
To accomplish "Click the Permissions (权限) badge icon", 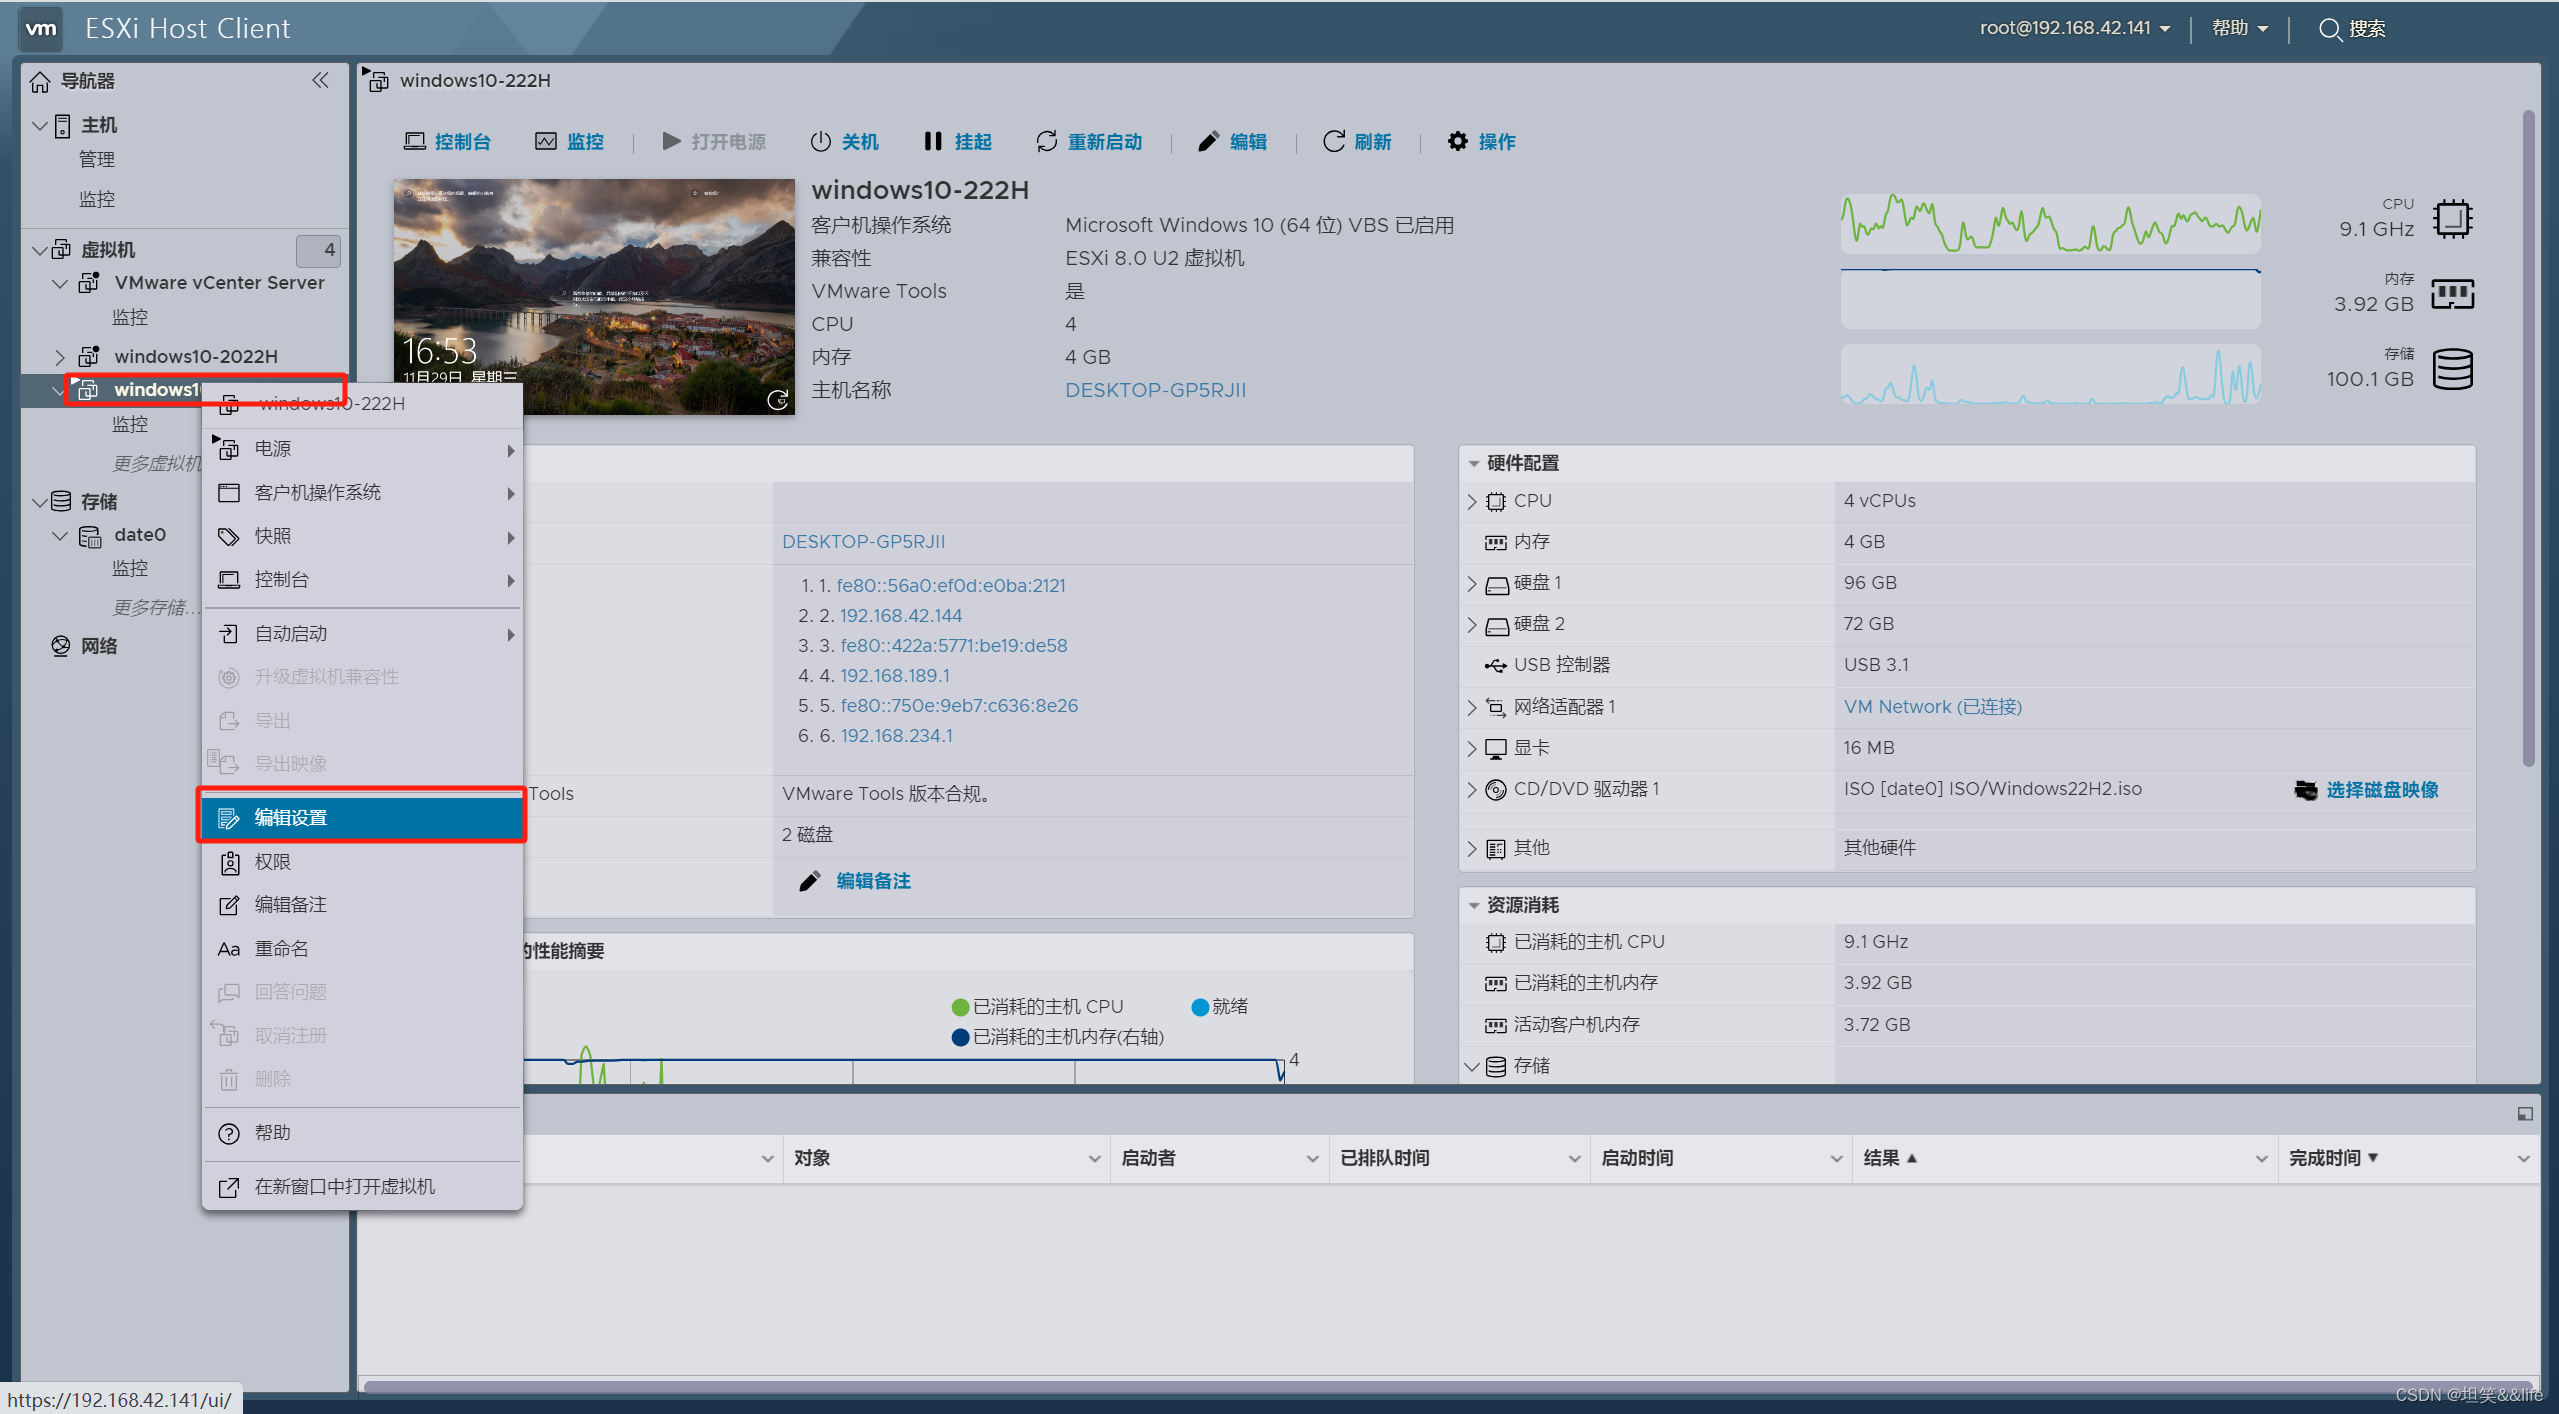I will pos(229,862).
